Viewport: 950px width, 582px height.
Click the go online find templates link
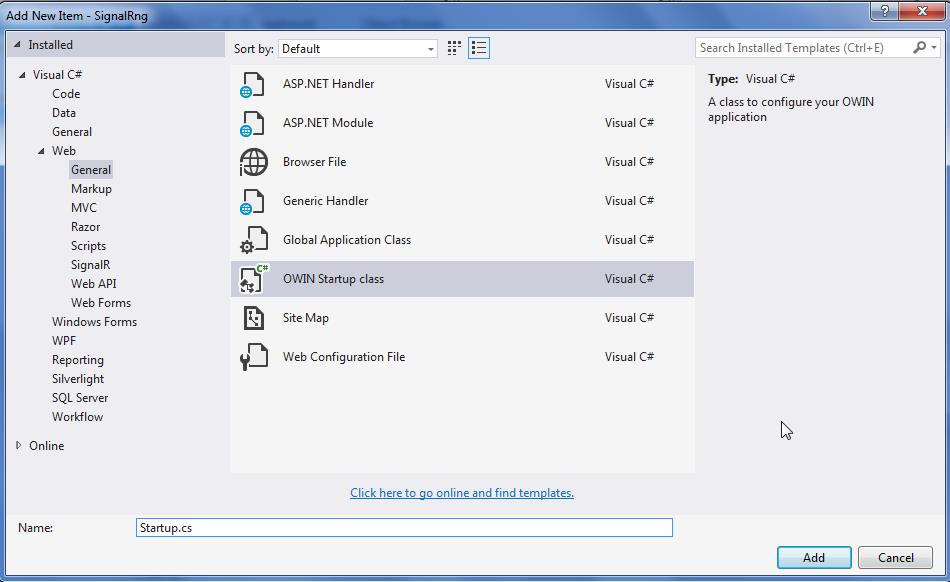(462, 493)
